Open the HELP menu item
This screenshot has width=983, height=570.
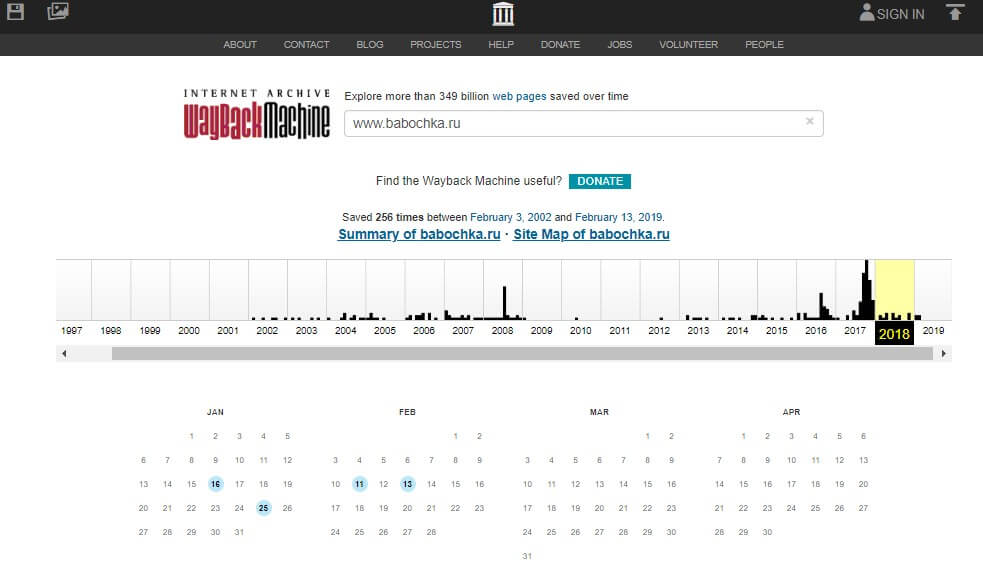click(501, 45)
